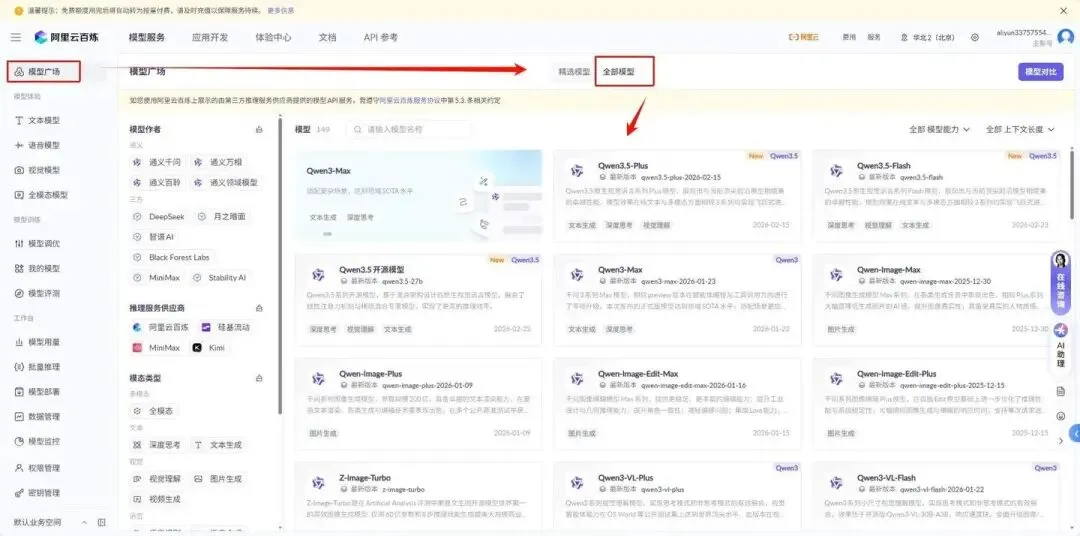1080x536 pixels.
Task: Toggle 通义万相 author filter
Action: 220,163
